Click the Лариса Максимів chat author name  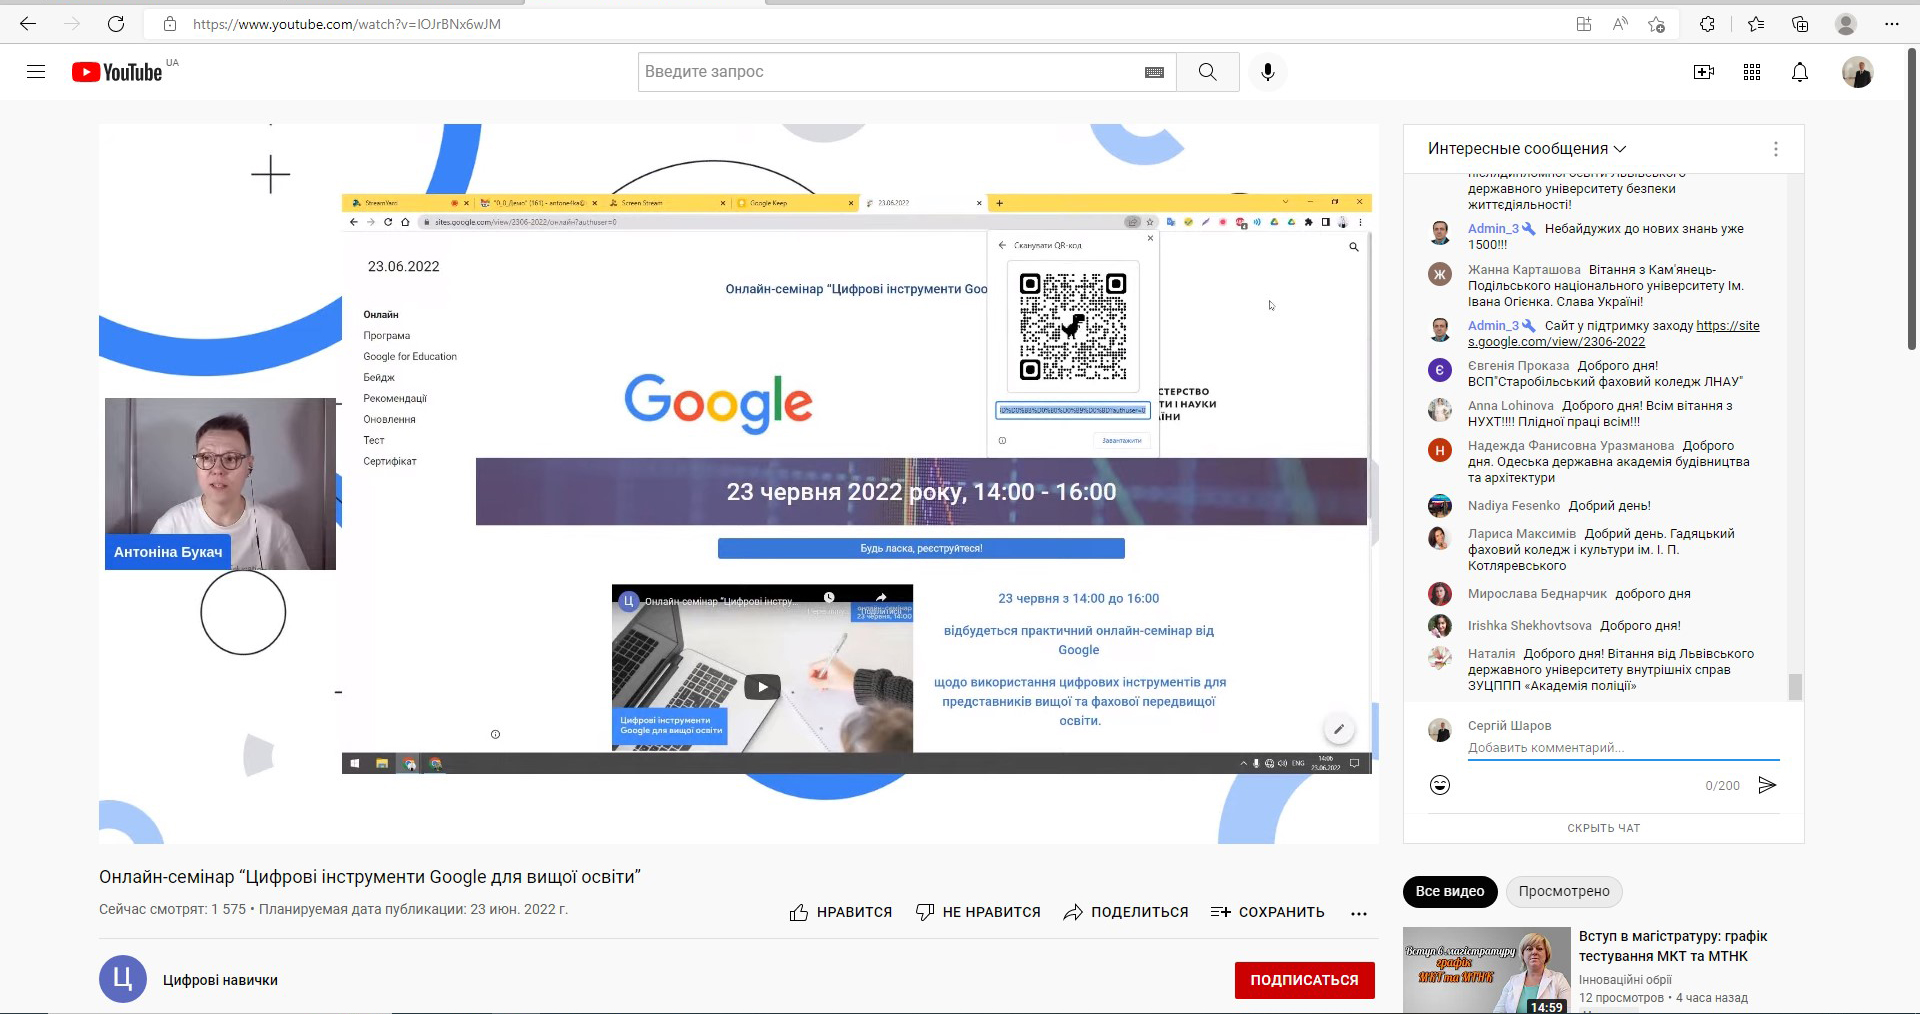click(x=1522, y=534)
